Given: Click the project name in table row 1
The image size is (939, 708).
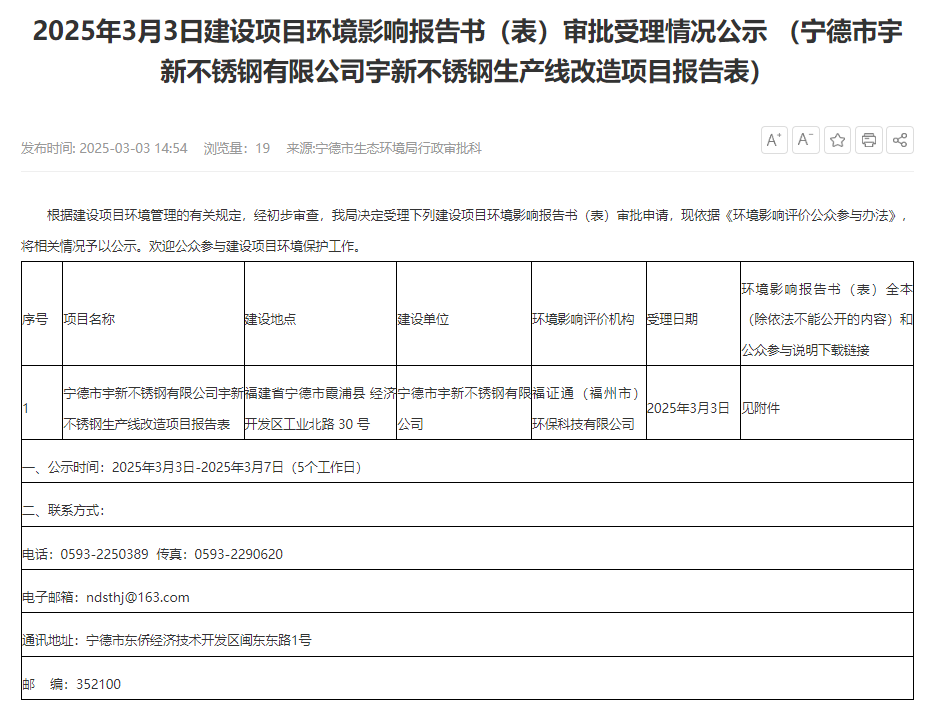Looking at the screenshot, I should pyautogui.click(x=150, y=407).
